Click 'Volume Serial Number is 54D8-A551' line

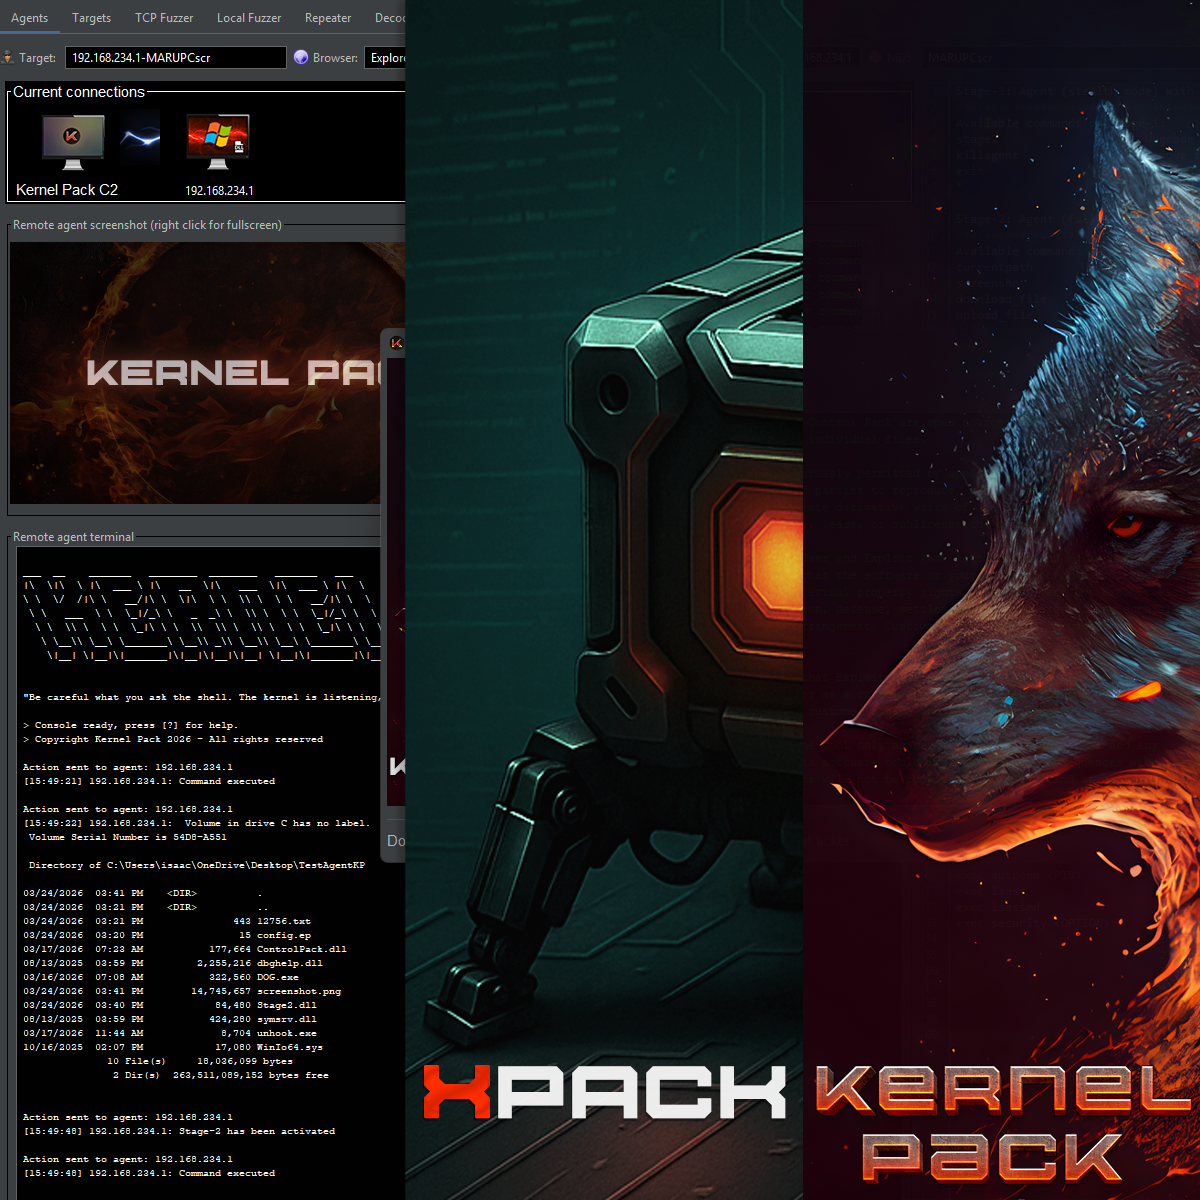click(128, 837)
